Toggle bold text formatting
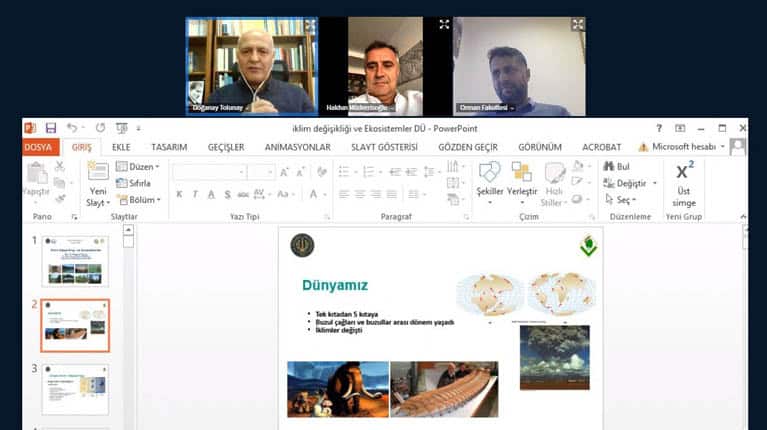Image resolution: width=767 pixels, height=430 pixels. coord(180,194)
